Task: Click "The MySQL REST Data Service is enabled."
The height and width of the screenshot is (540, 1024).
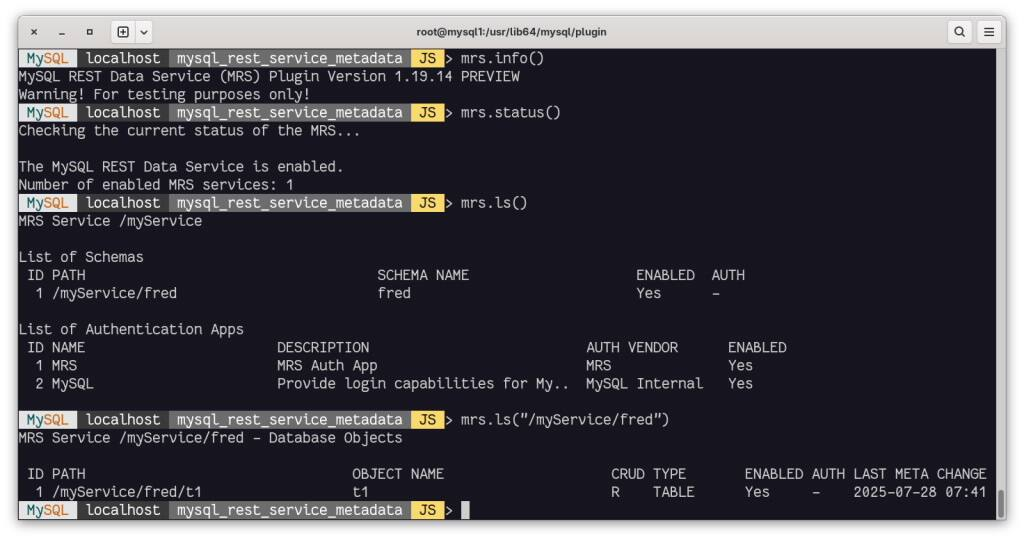Action: click(181, 167)
